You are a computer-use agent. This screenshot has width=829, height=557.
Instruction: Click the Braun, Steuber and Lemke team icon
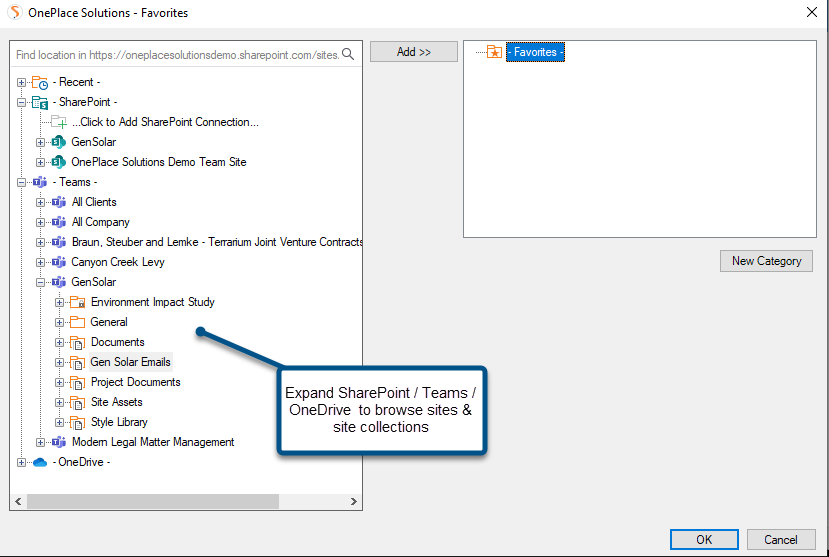coord(59,242)
